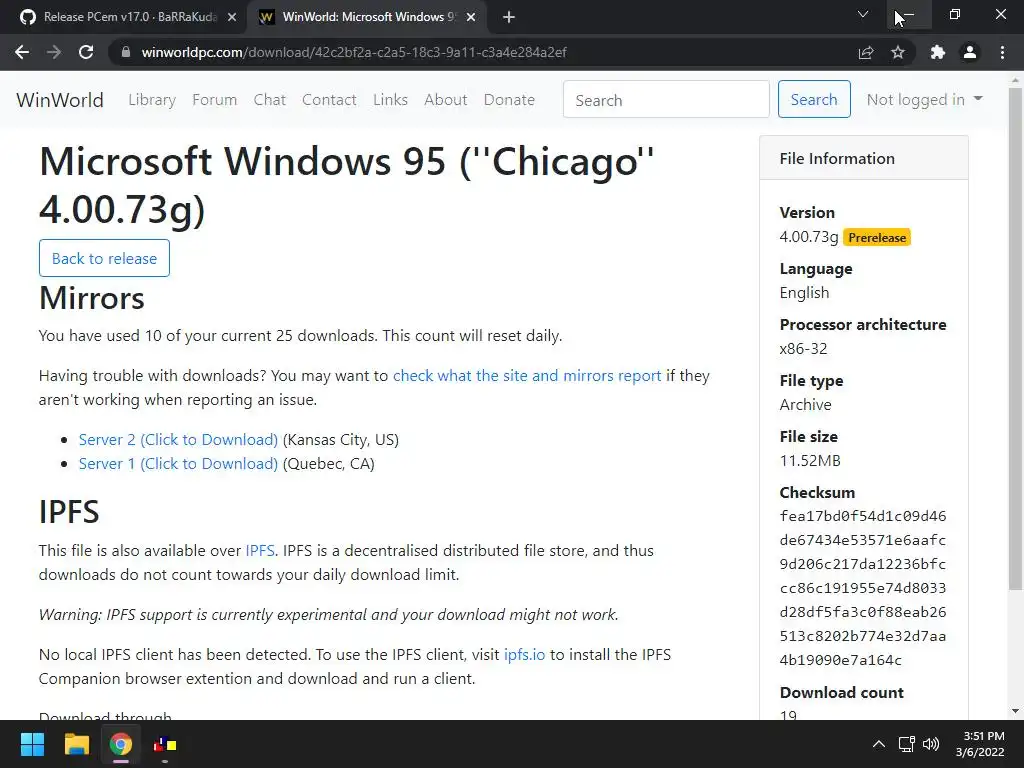1024x768 pixels.
Task: Click the checksum line fea17bd0f54d1c09d46
Action: [863, 516]
